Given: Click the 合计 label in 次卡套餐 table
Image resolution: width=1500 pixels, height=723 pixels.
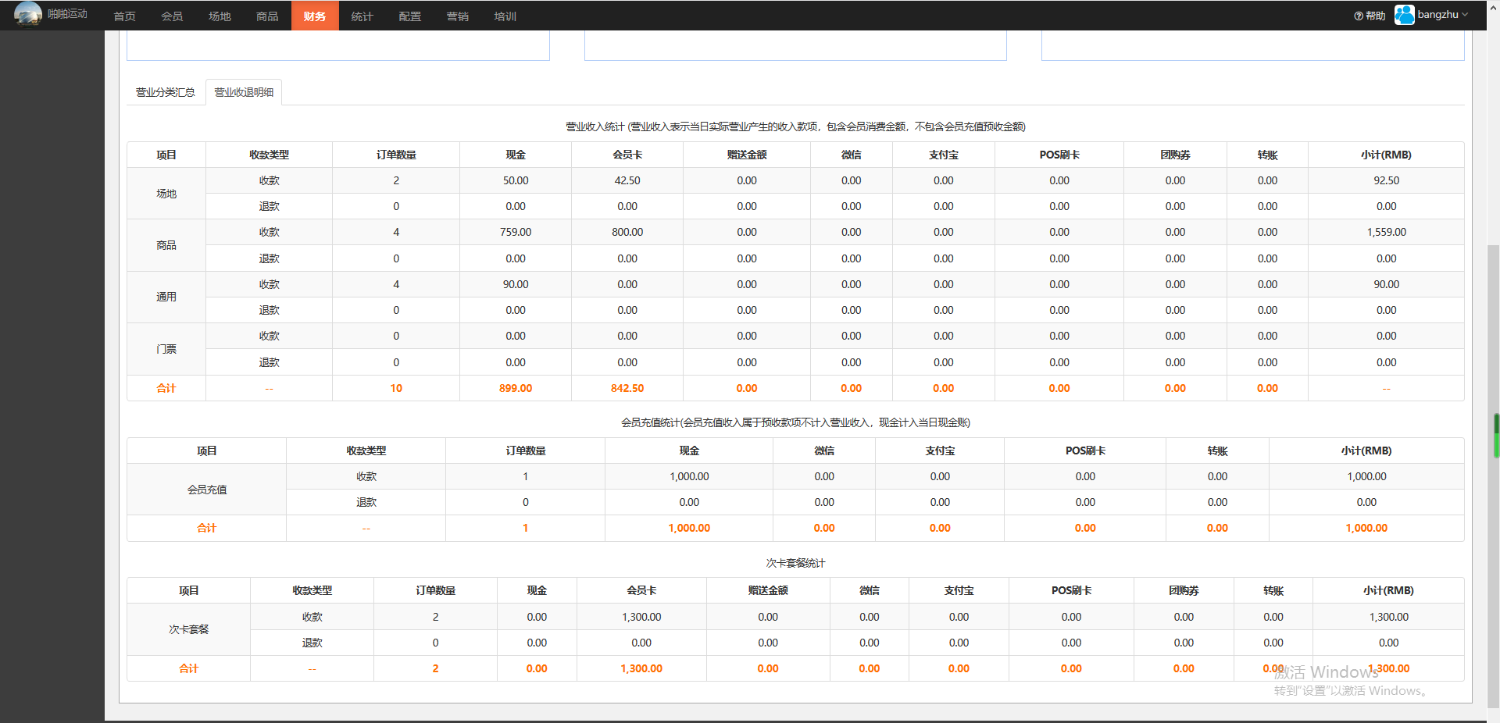Looking at the screenshot, I should click(188, 668).
